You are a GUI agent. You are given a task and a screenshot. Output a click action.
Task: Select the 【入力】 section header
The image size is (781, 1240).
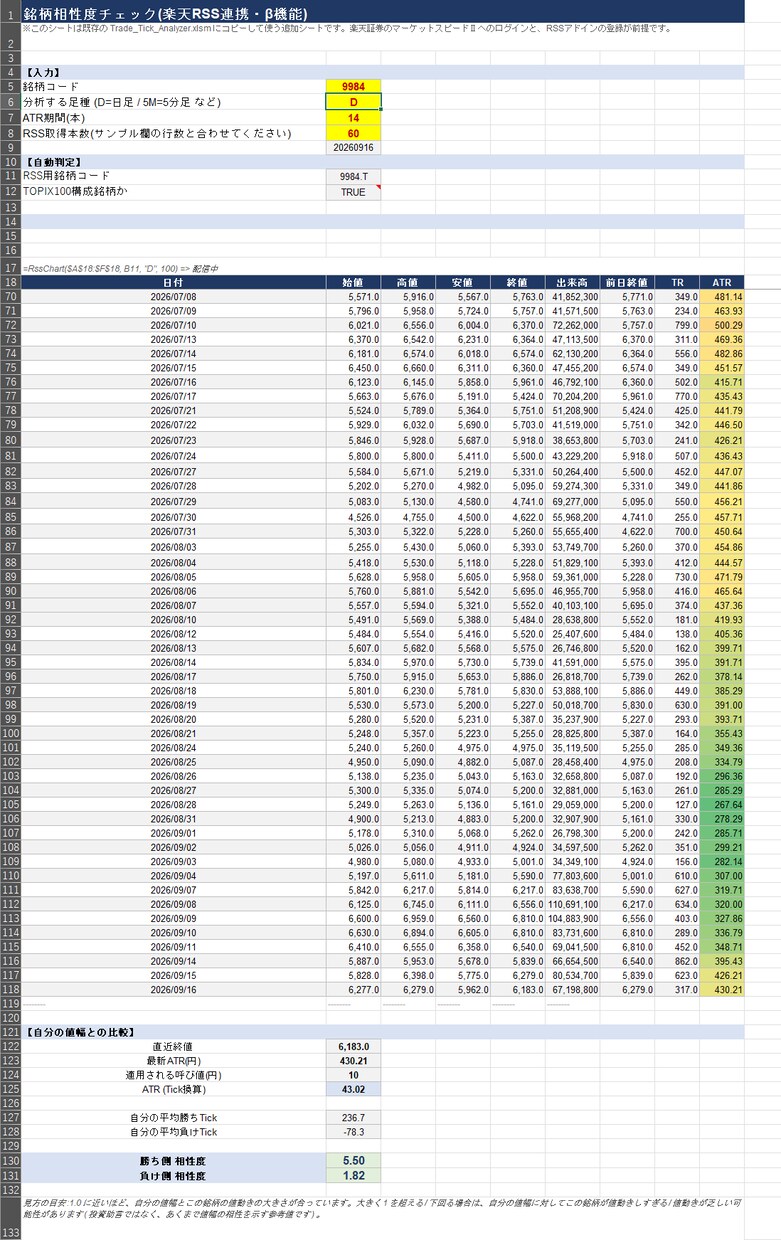(x=383, y=72)
